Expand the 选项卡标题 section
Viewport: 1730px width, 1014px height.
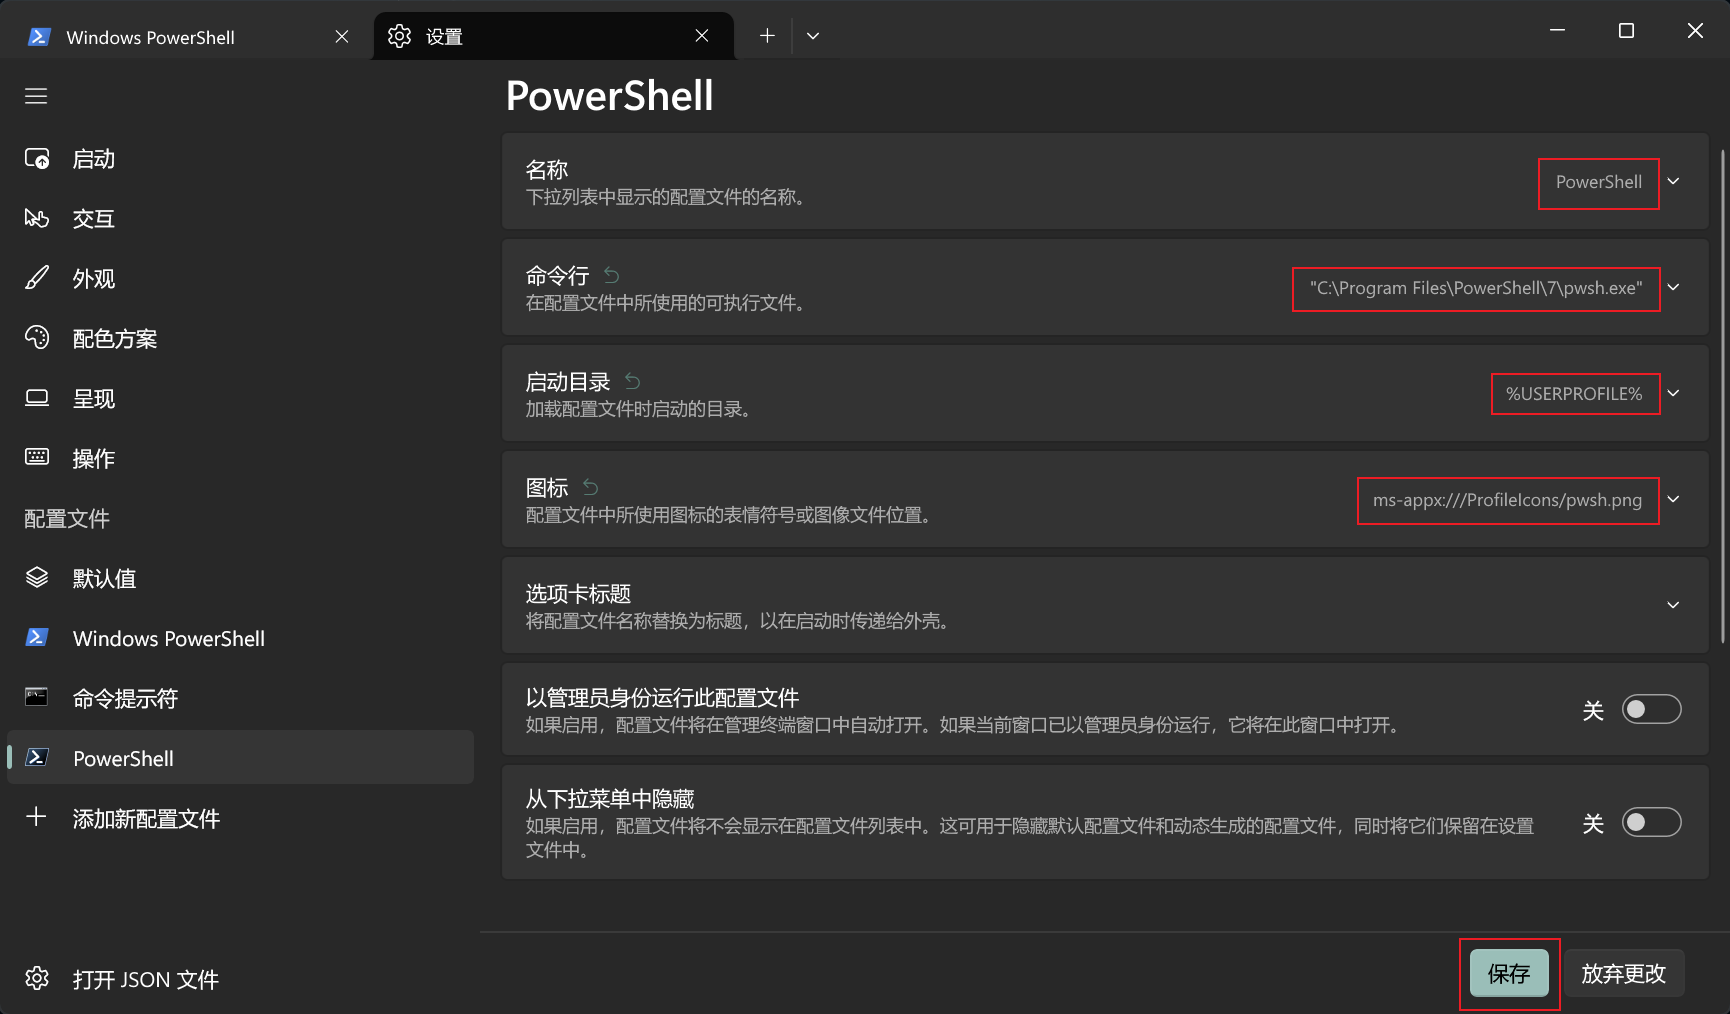point(1673,605)
